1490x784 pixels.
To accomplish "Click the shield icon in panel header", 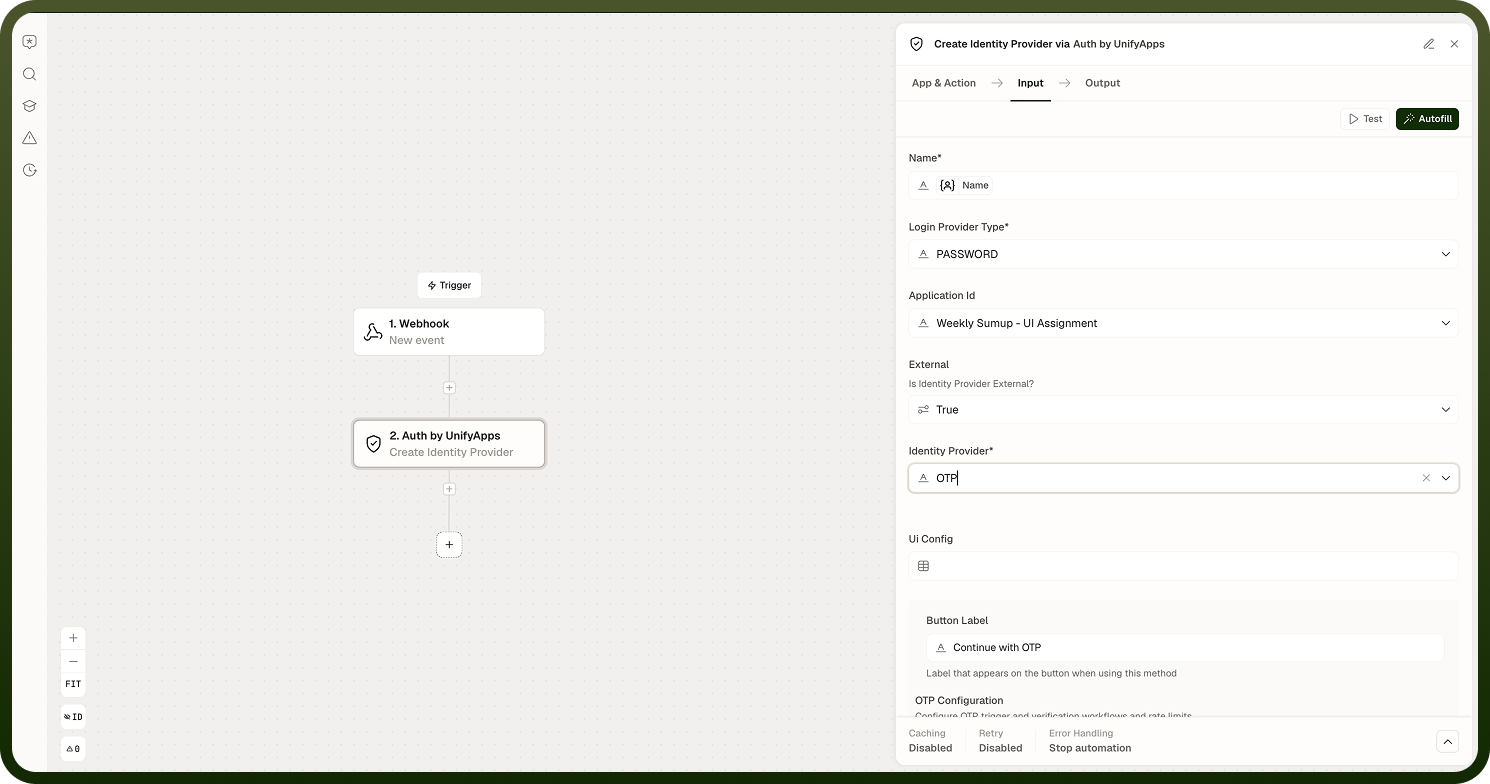I will tap(916, 44).
